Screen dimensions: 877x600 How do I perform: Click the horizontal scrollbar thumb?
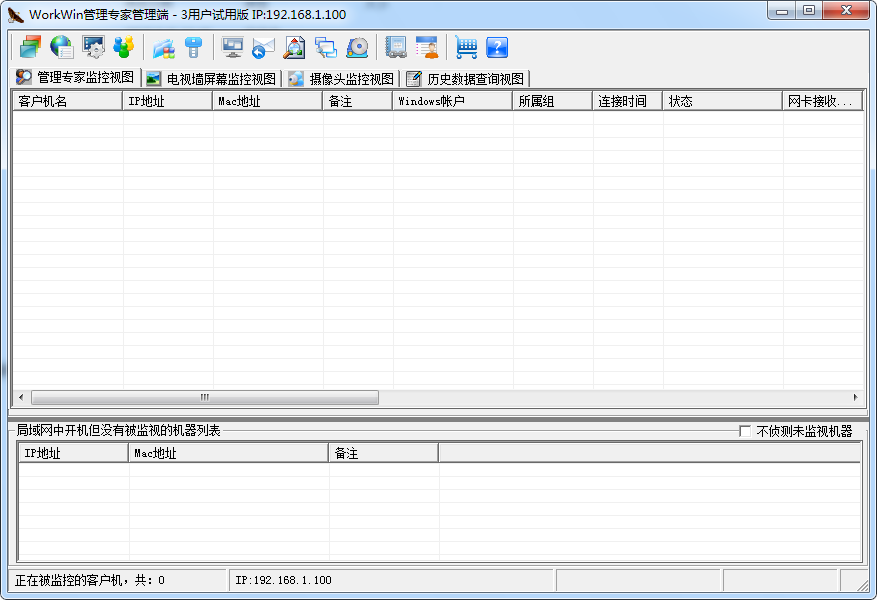[204, 397]
